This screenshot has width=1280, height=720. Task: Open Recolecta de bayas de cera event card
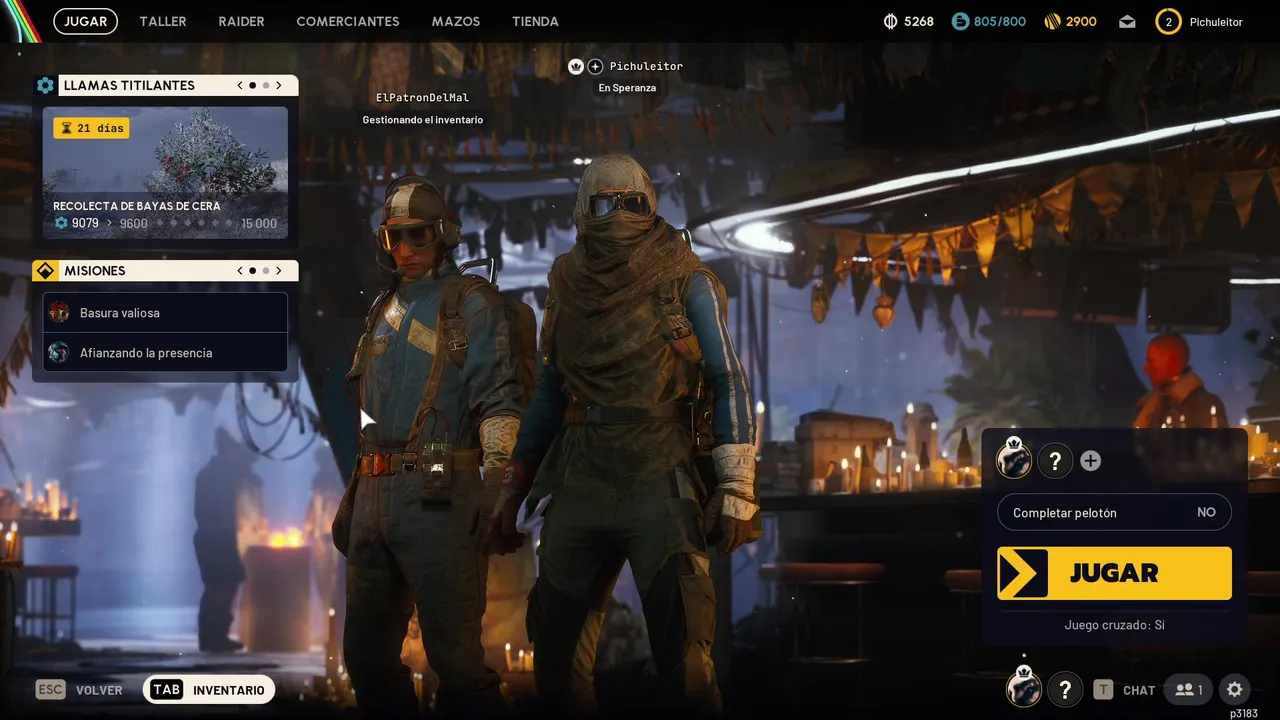165,173
